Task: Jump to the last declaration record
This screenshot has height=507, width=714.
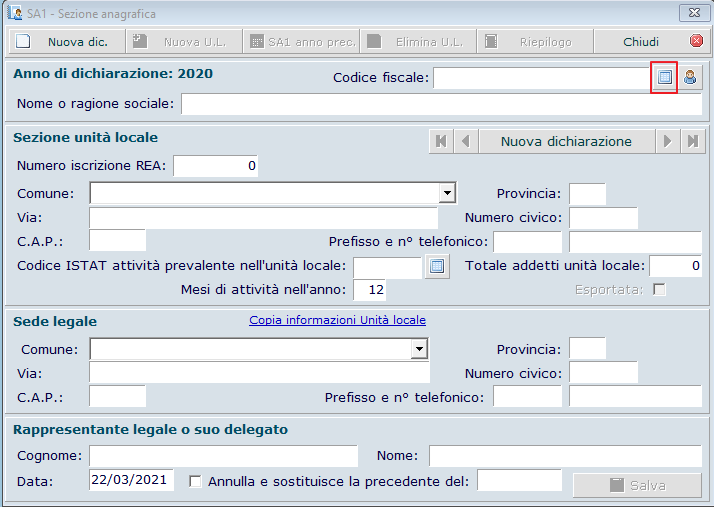Action: tap(692, 141)
